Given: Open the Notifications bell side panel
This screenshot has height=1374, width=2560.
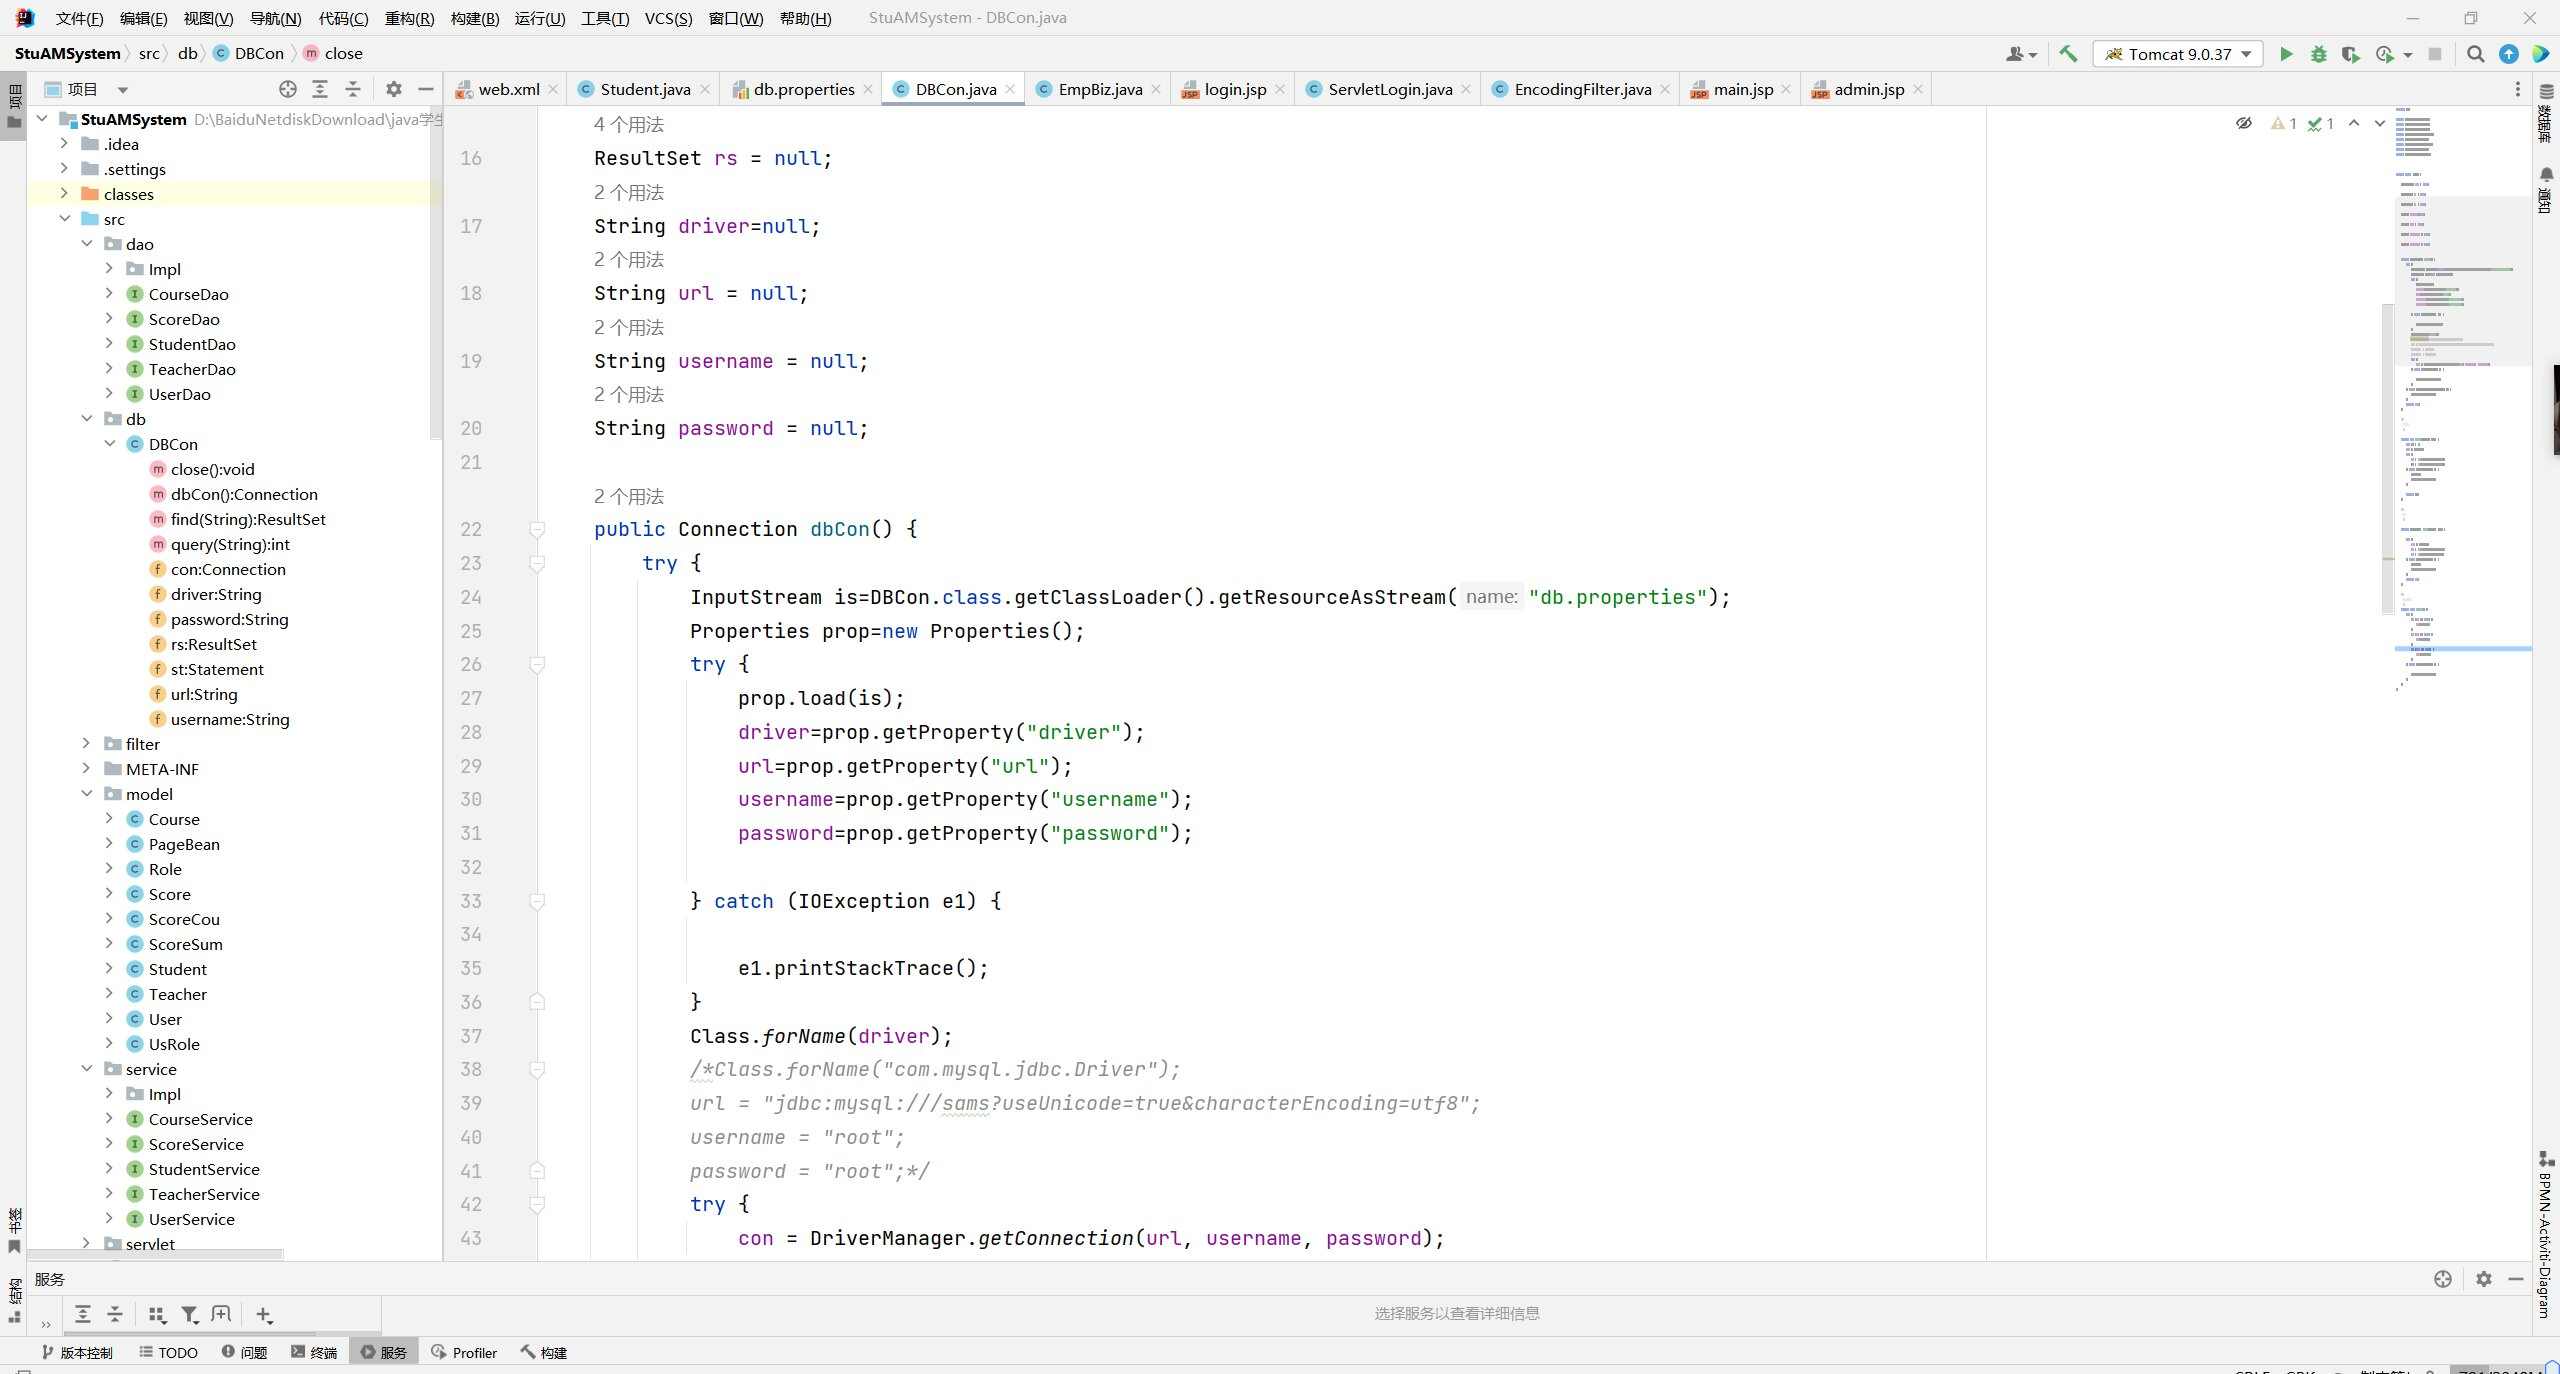Looking at the screenshot, I should click(x=2546, y=189).
